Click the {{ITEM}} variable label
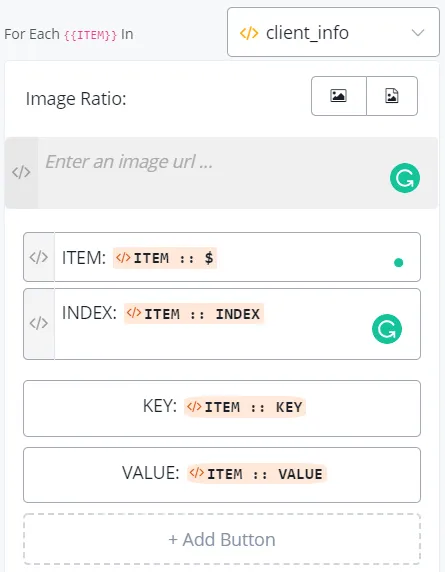 [90, 35]
